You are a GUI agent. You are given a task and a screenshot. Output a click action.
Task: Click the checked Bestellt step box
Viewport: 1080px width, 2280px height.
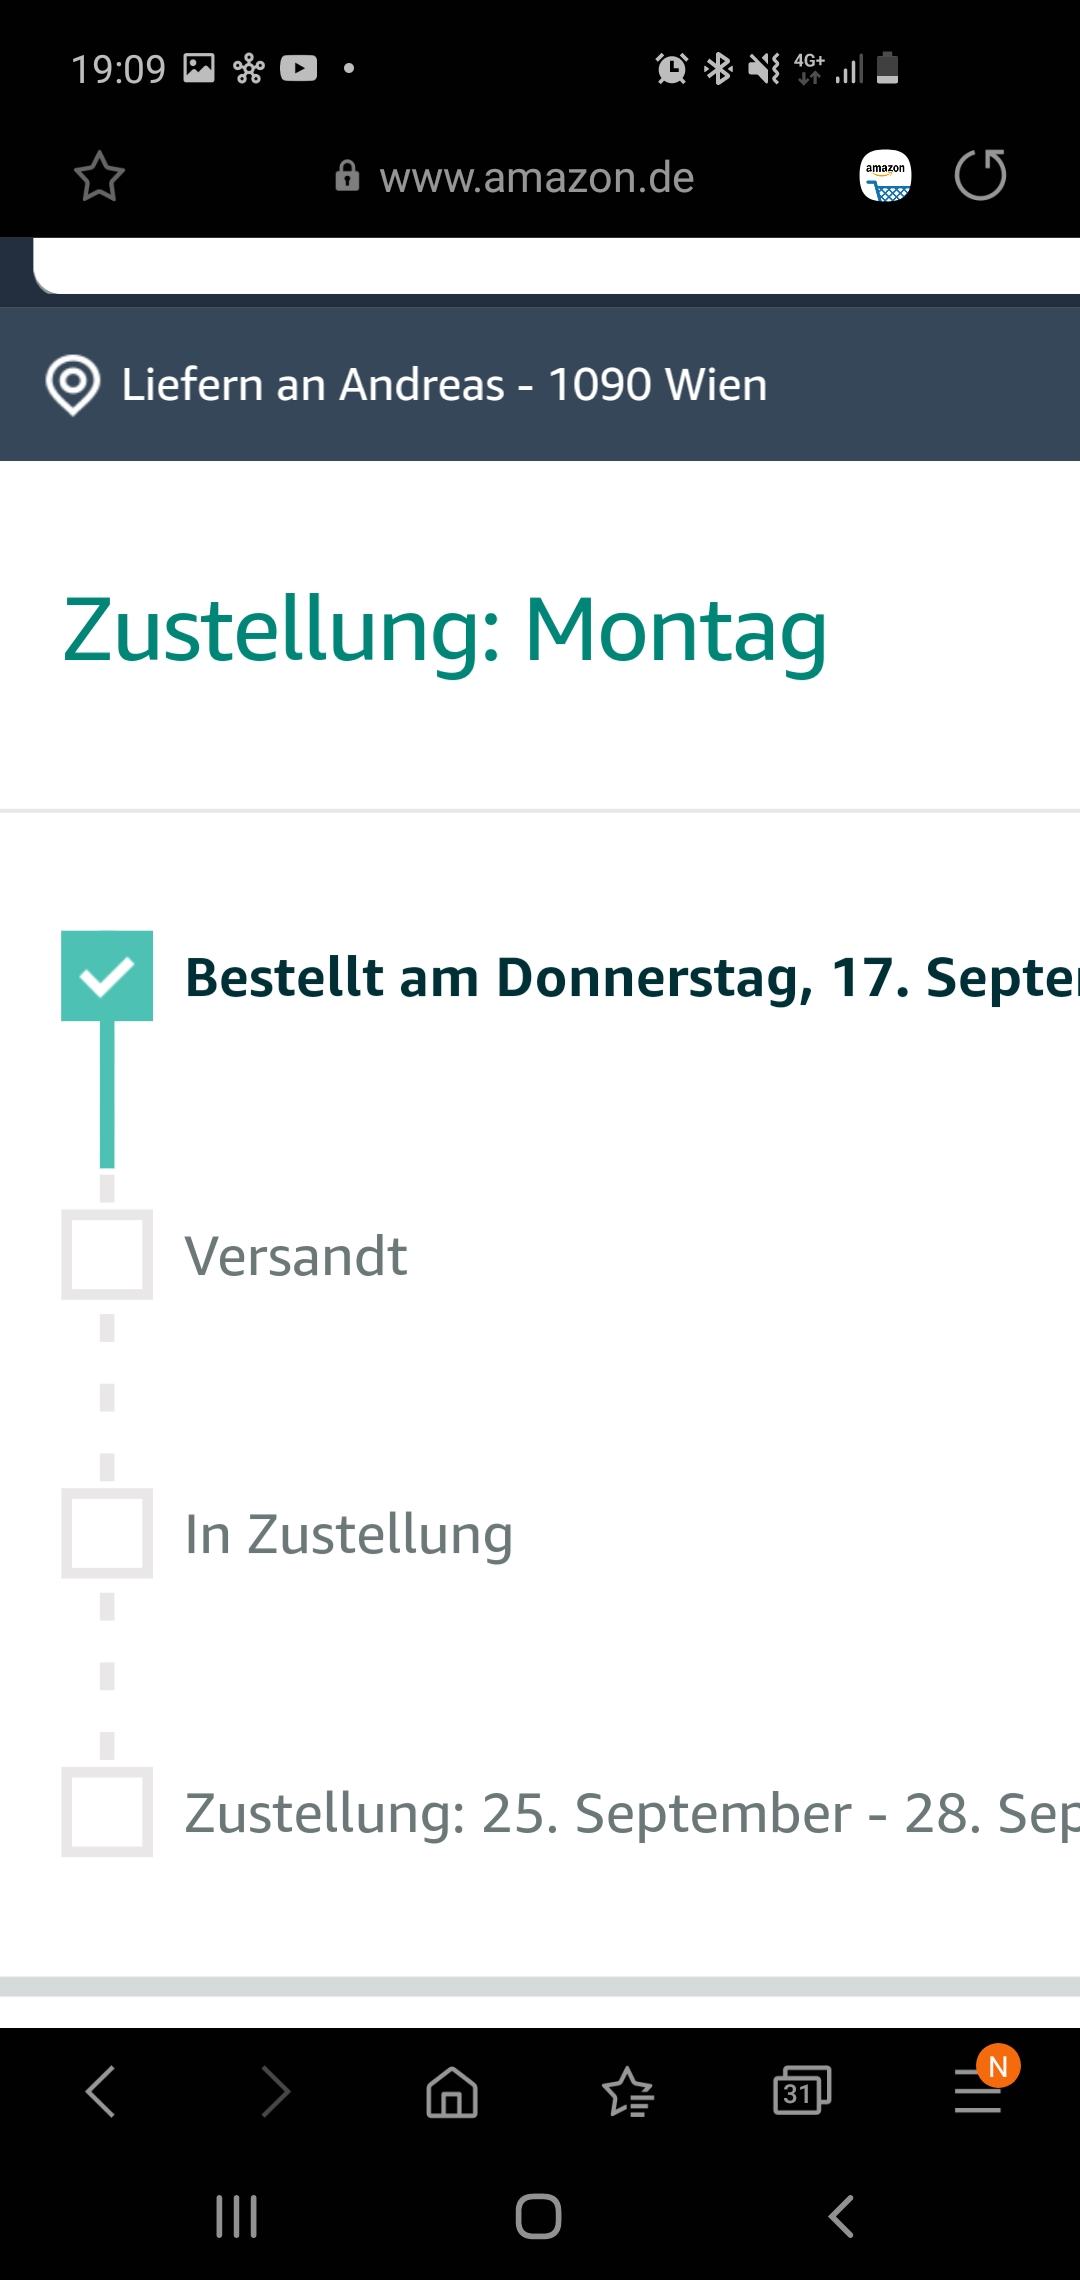(x=107, y=976)
